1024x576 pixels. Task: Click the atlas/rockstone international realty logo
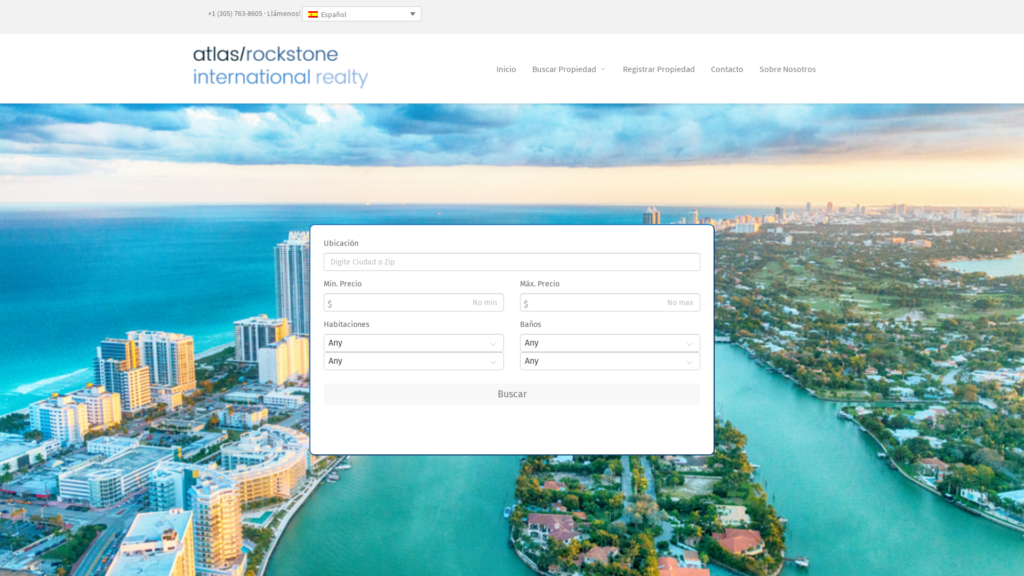click(x=280, y=66)
